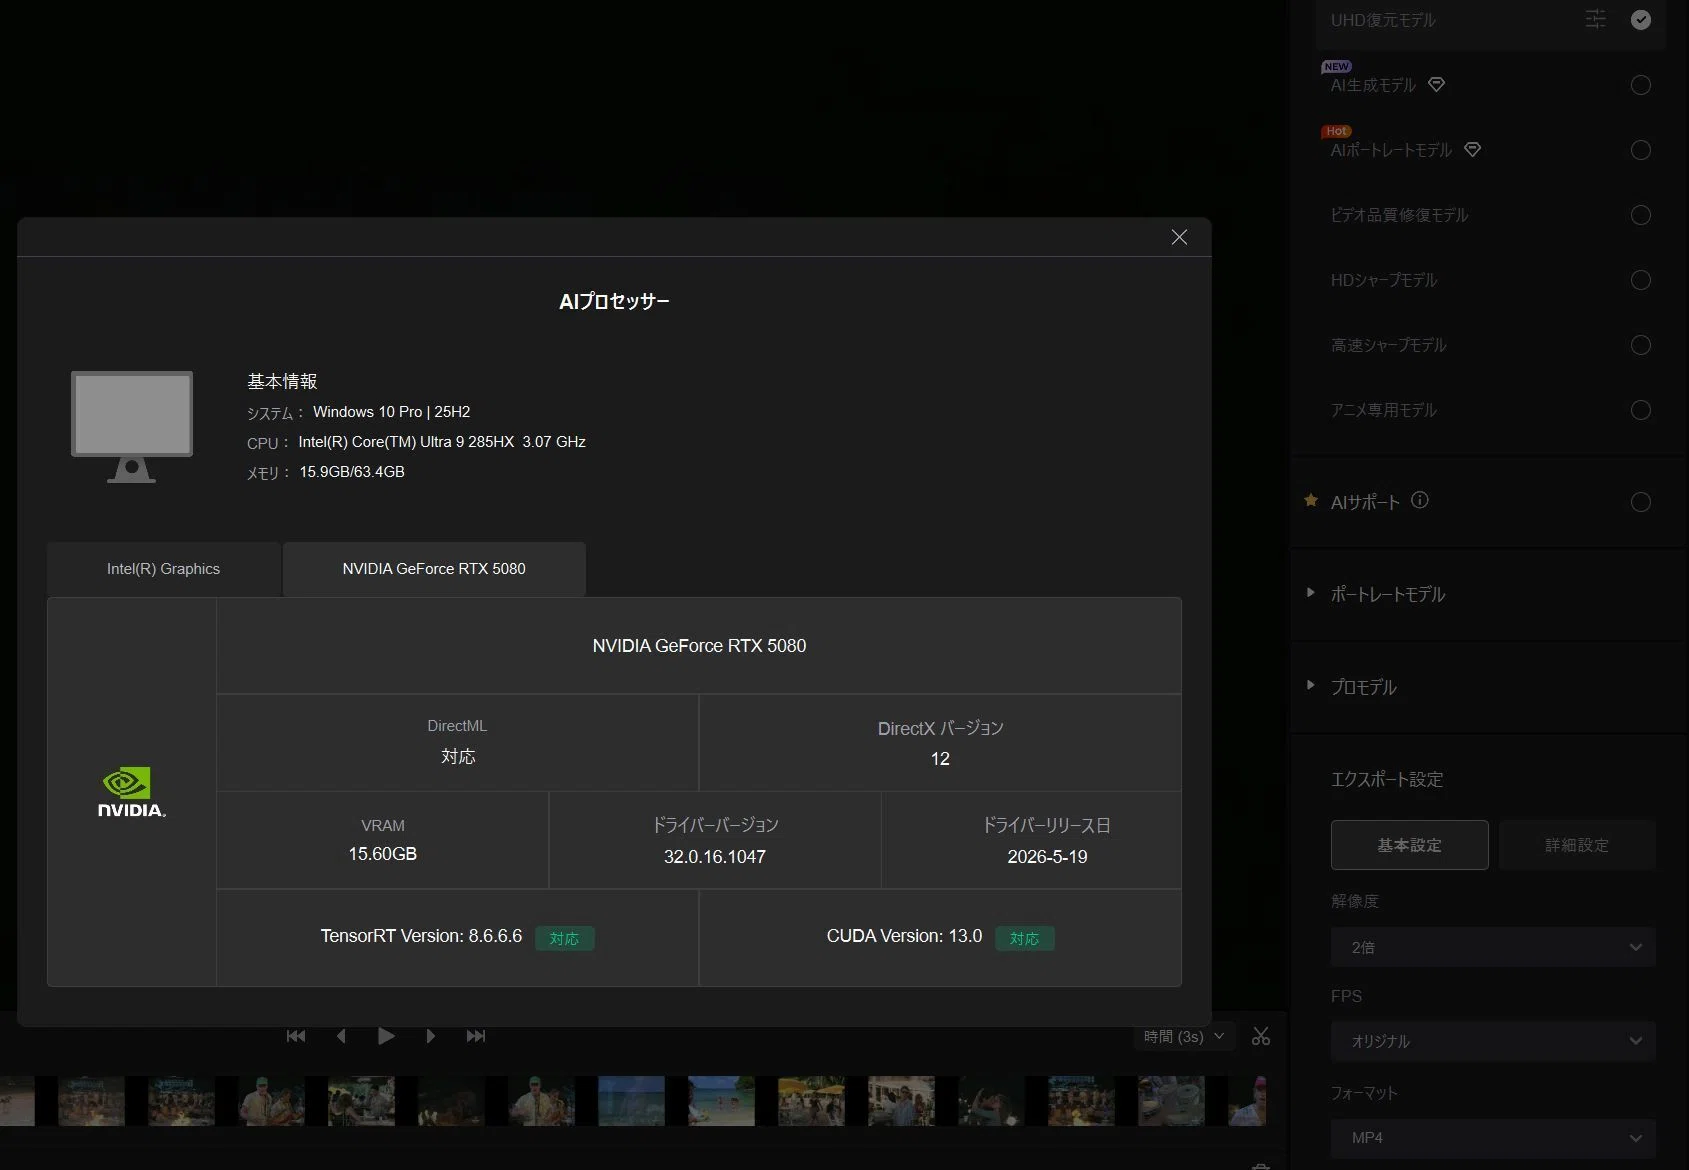Click the VRAM 15.60GB value
This screenshot has width=1689, height=1170.
tap(383, 854)
